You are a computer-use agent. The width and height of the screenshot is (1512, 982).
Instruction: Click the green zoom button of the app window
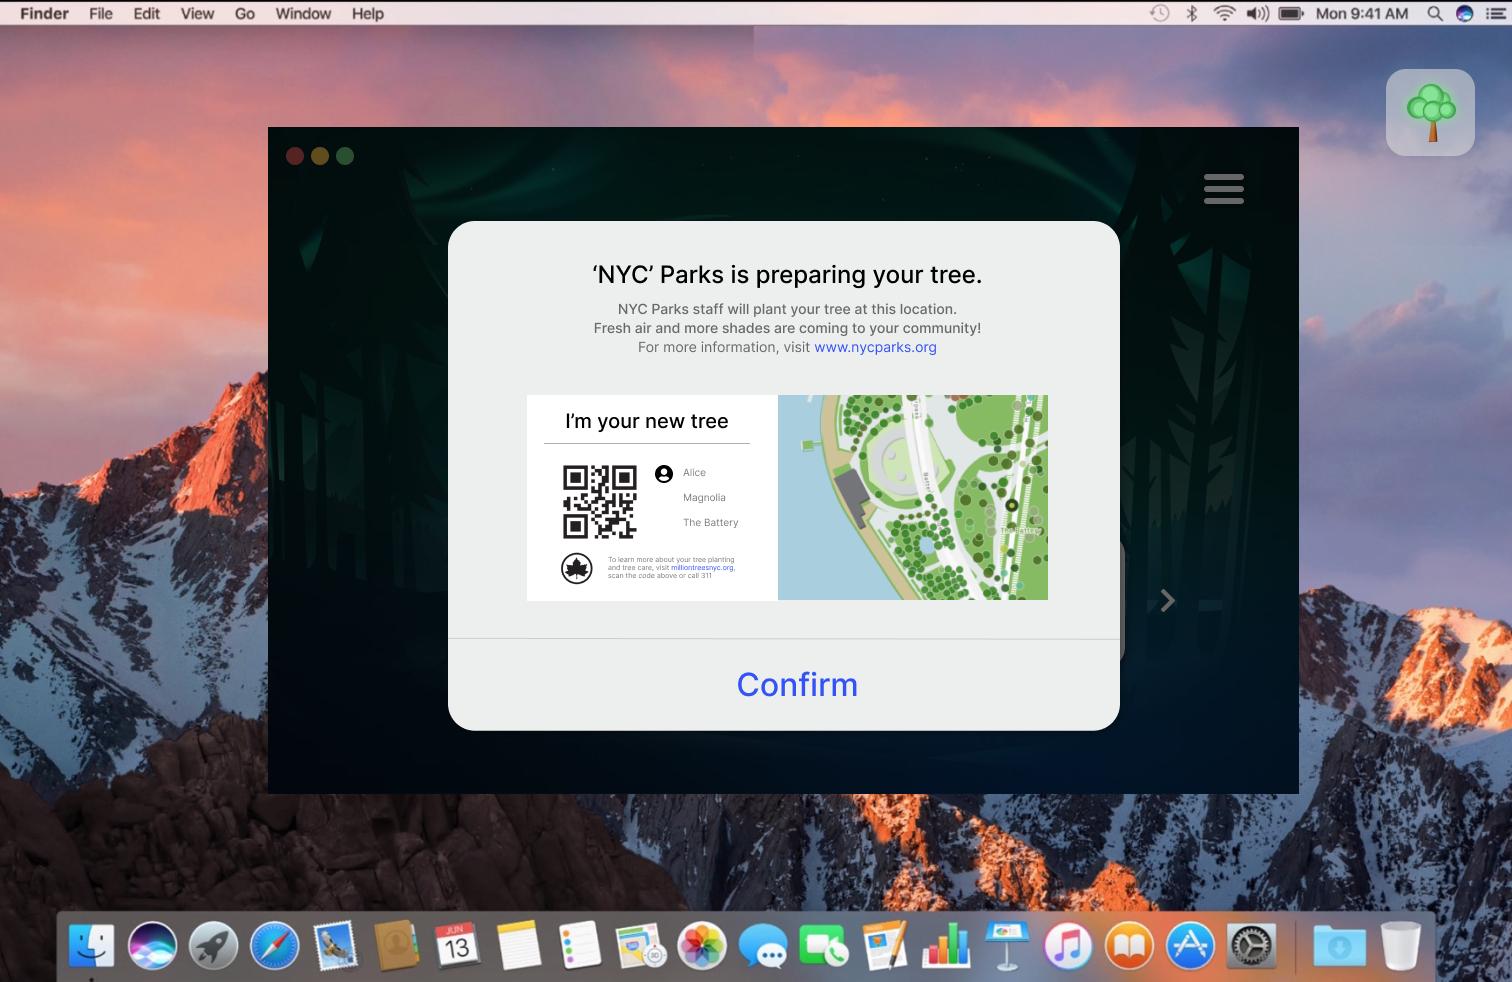point(345,156)
